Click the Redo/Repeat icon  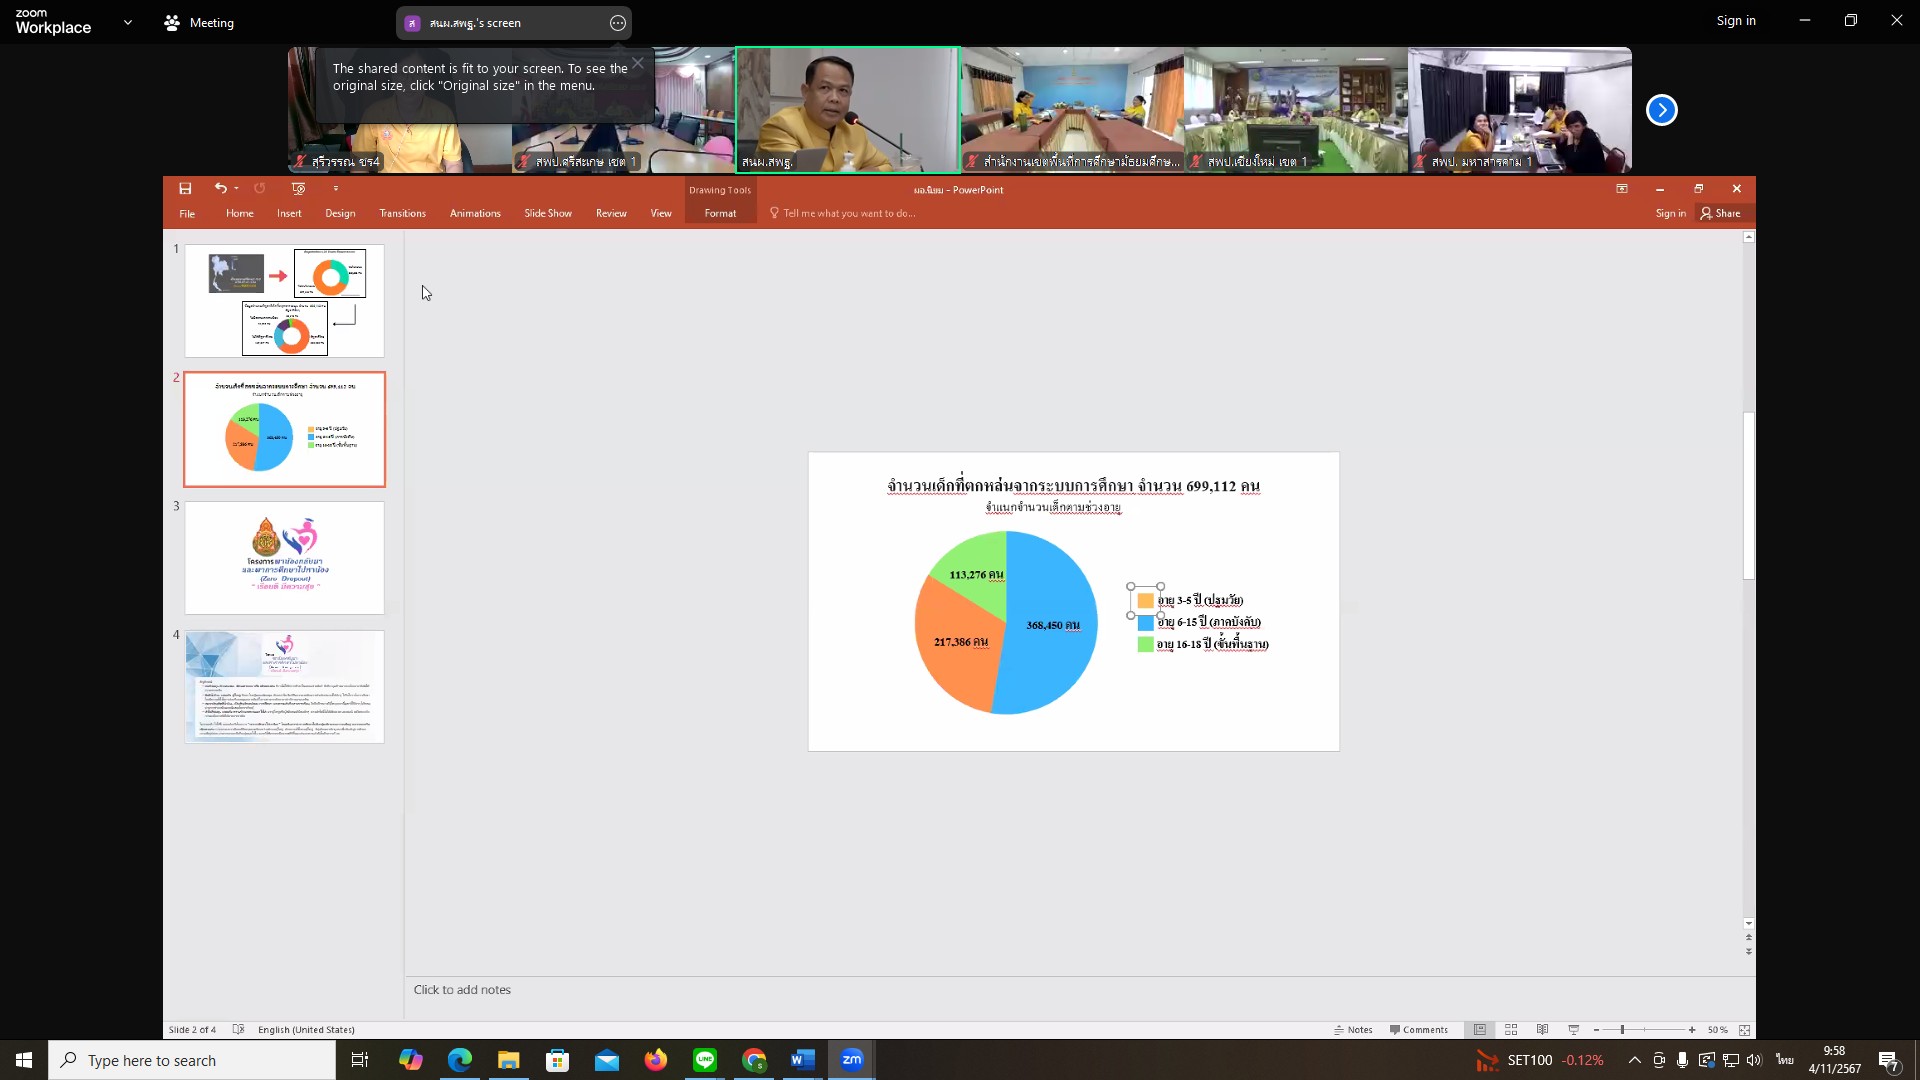point(260,188)
